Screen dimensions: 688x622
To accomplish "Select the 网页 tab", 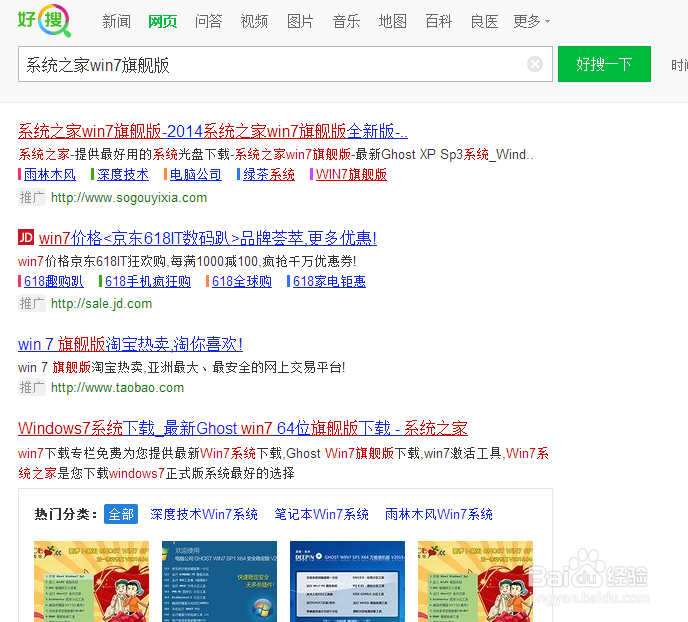I will [162, 21].
